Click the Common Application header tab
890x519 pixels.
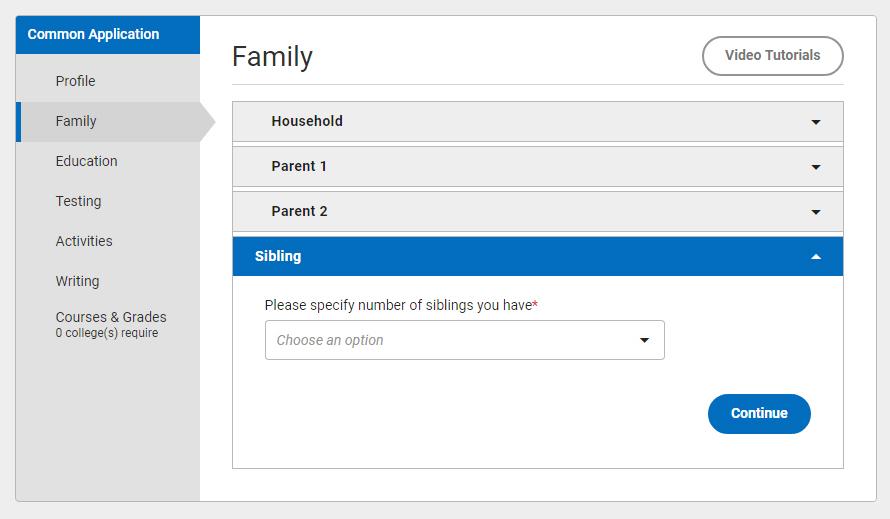click(93, 34)
